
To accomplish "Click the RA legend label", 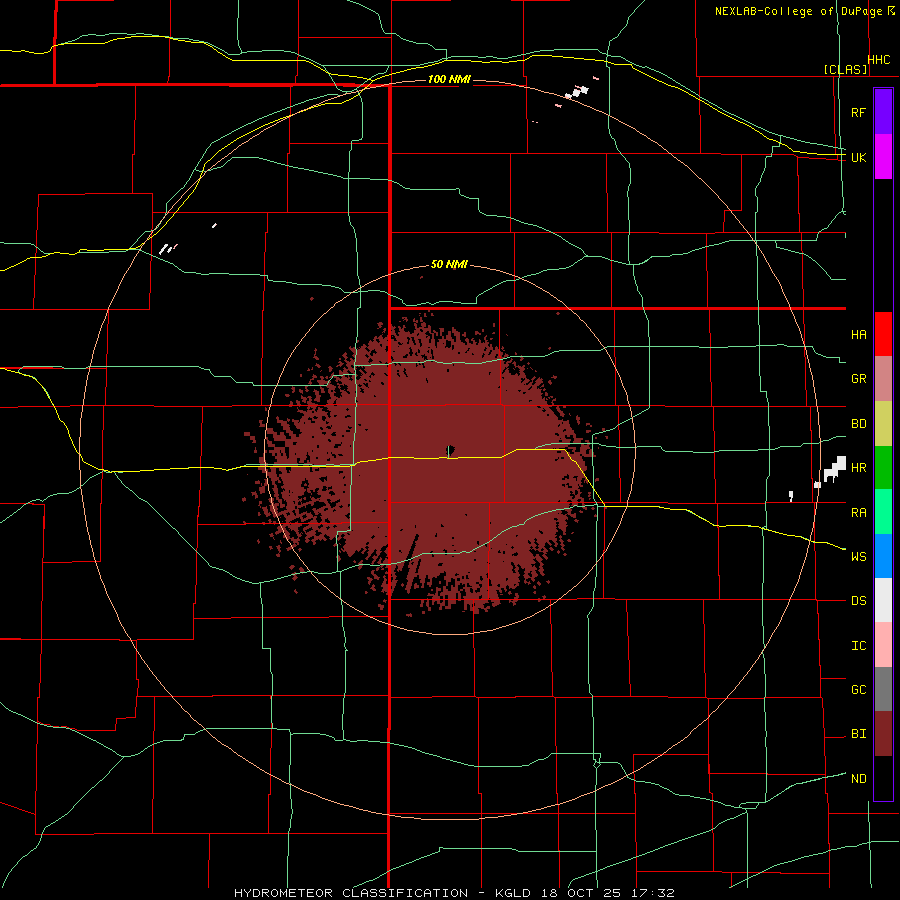I will [x=858, y=513].
